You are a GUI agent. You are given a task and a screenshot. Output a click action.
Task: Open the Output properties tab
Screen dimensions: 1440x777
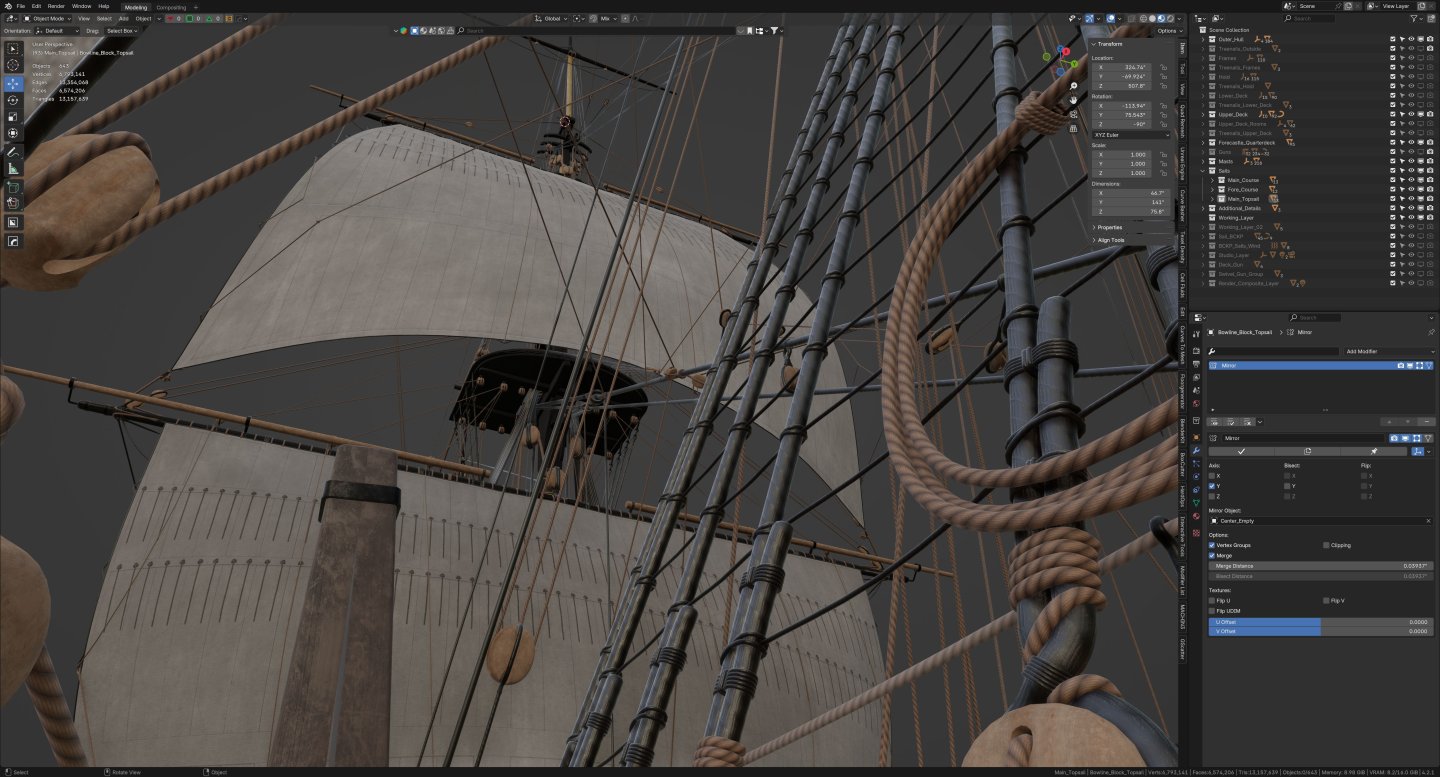[1196, 364]
